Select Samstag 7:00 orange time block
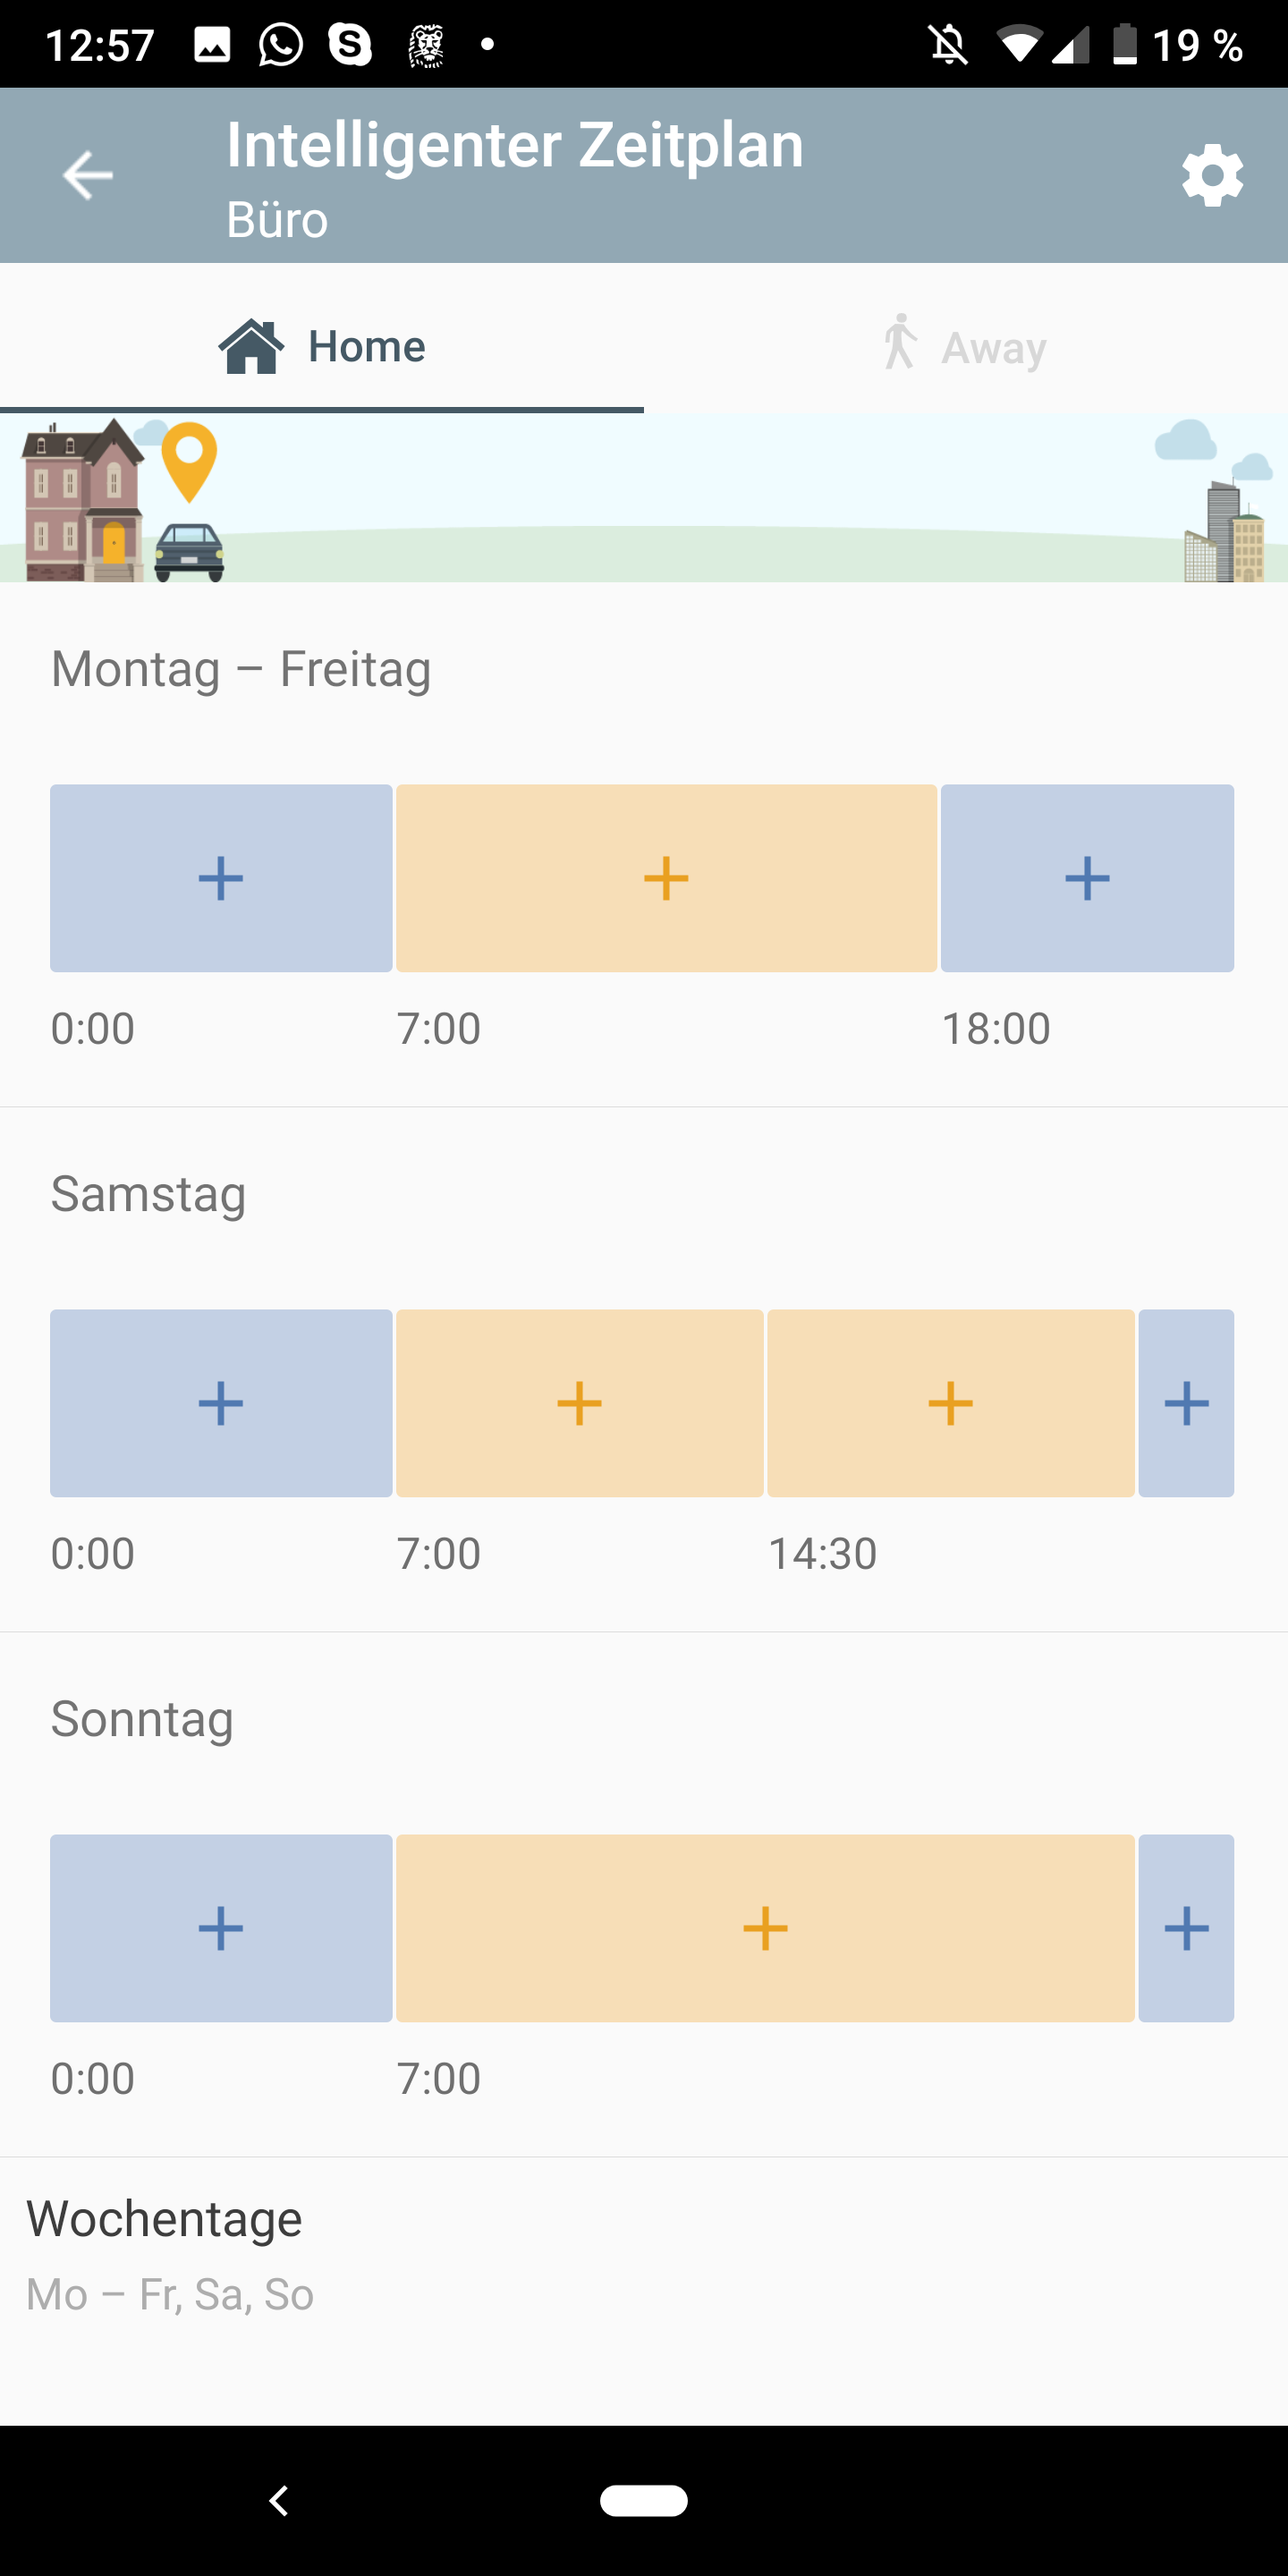Image resolution: width=1288 pixels, height=2576 pixels. click(579, 1403)
